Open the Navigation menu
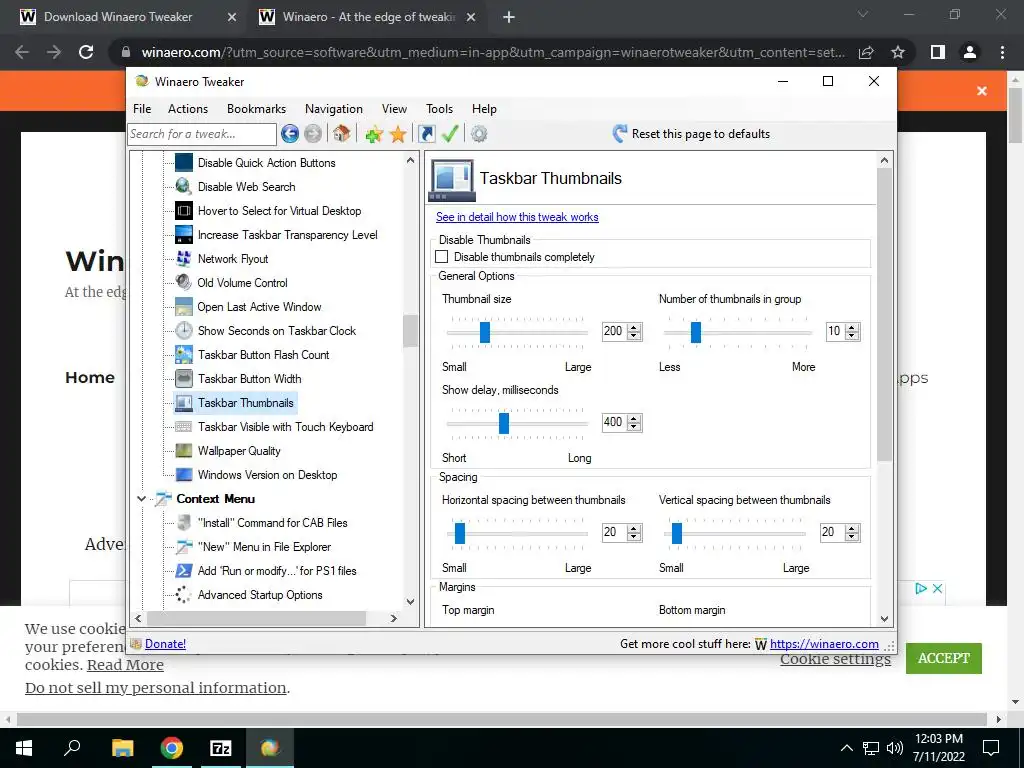The image size is (1024, 768). click(334, 109)
